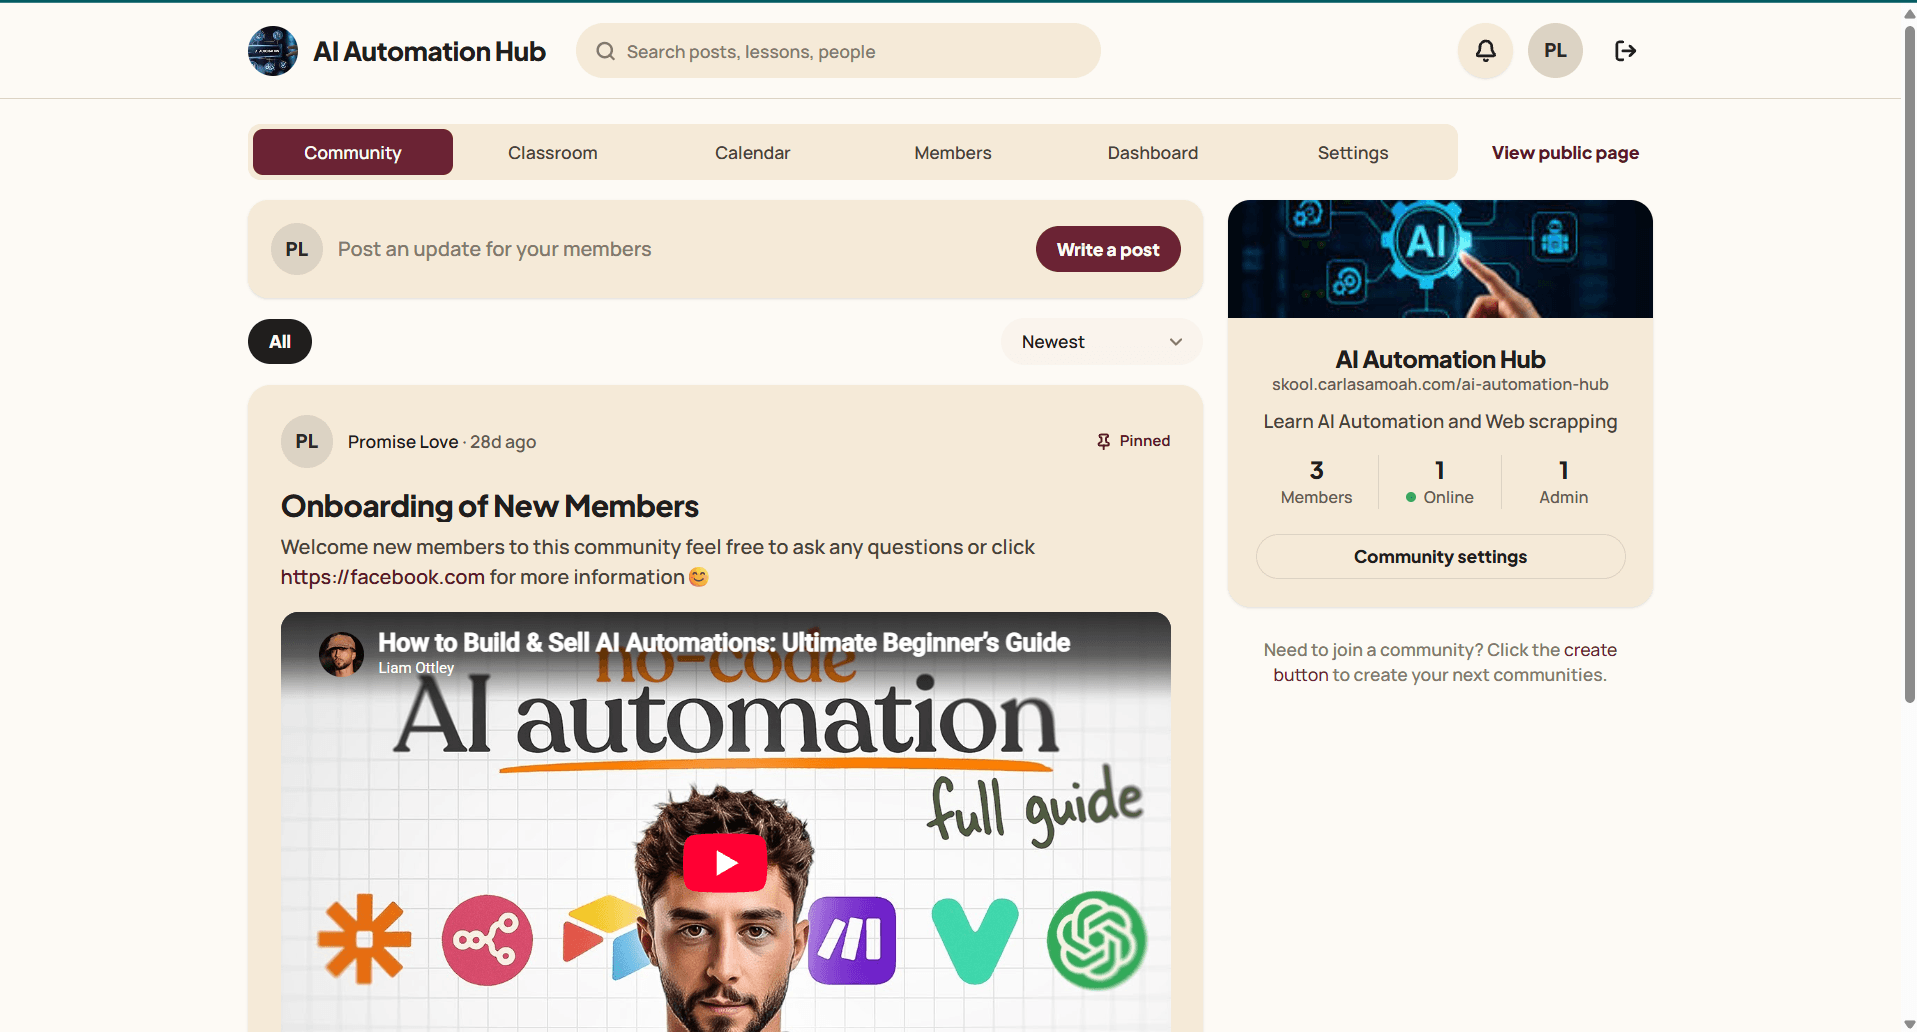Click the 1 Online stat
The width and height of the screenshot is (1917, 1032).
1440,482
